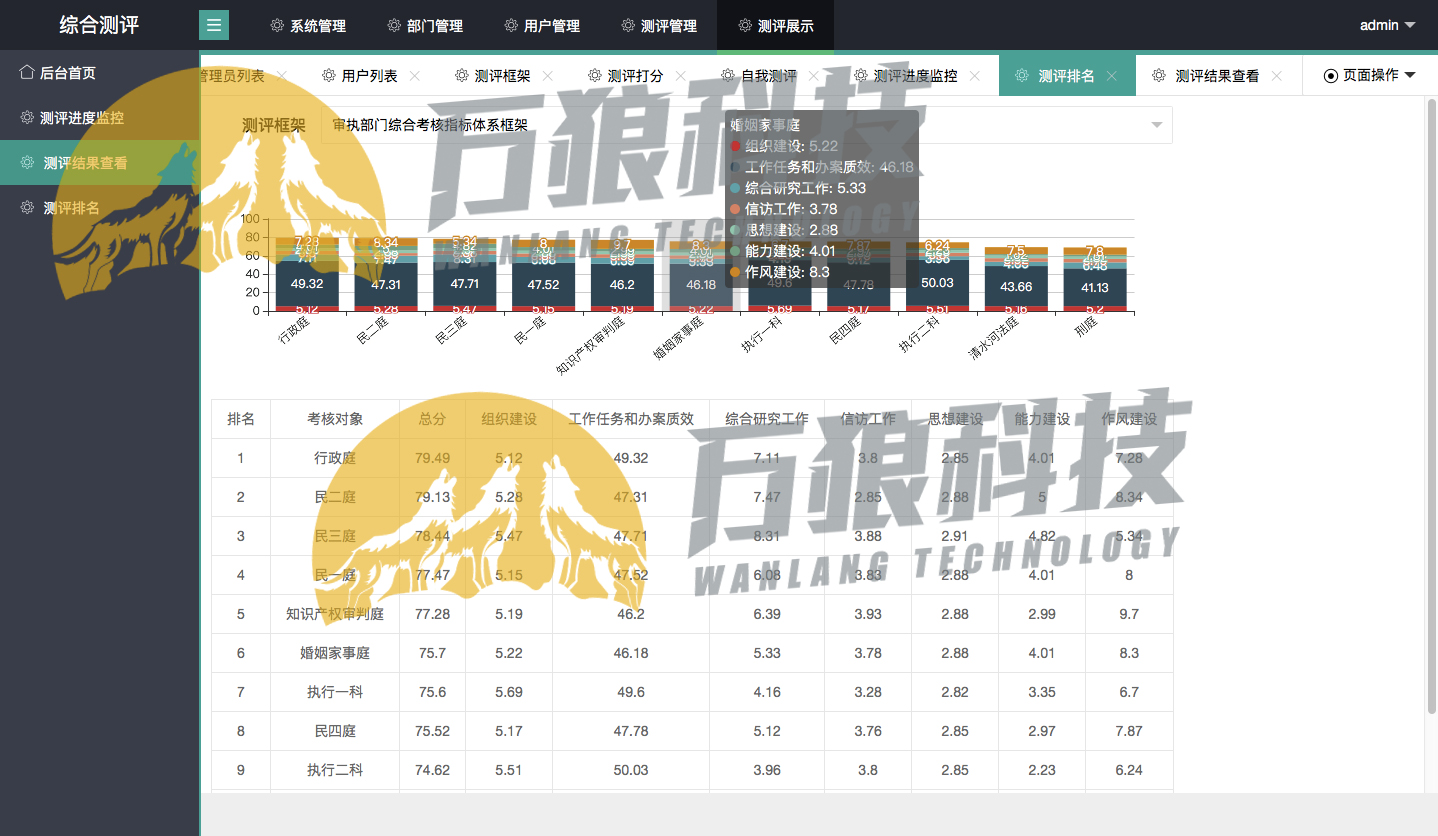Viewport: 1438px width, 836px height.
Task: Select the 知识产权审判庭 table cell
Action: click(x=335, y=614)
